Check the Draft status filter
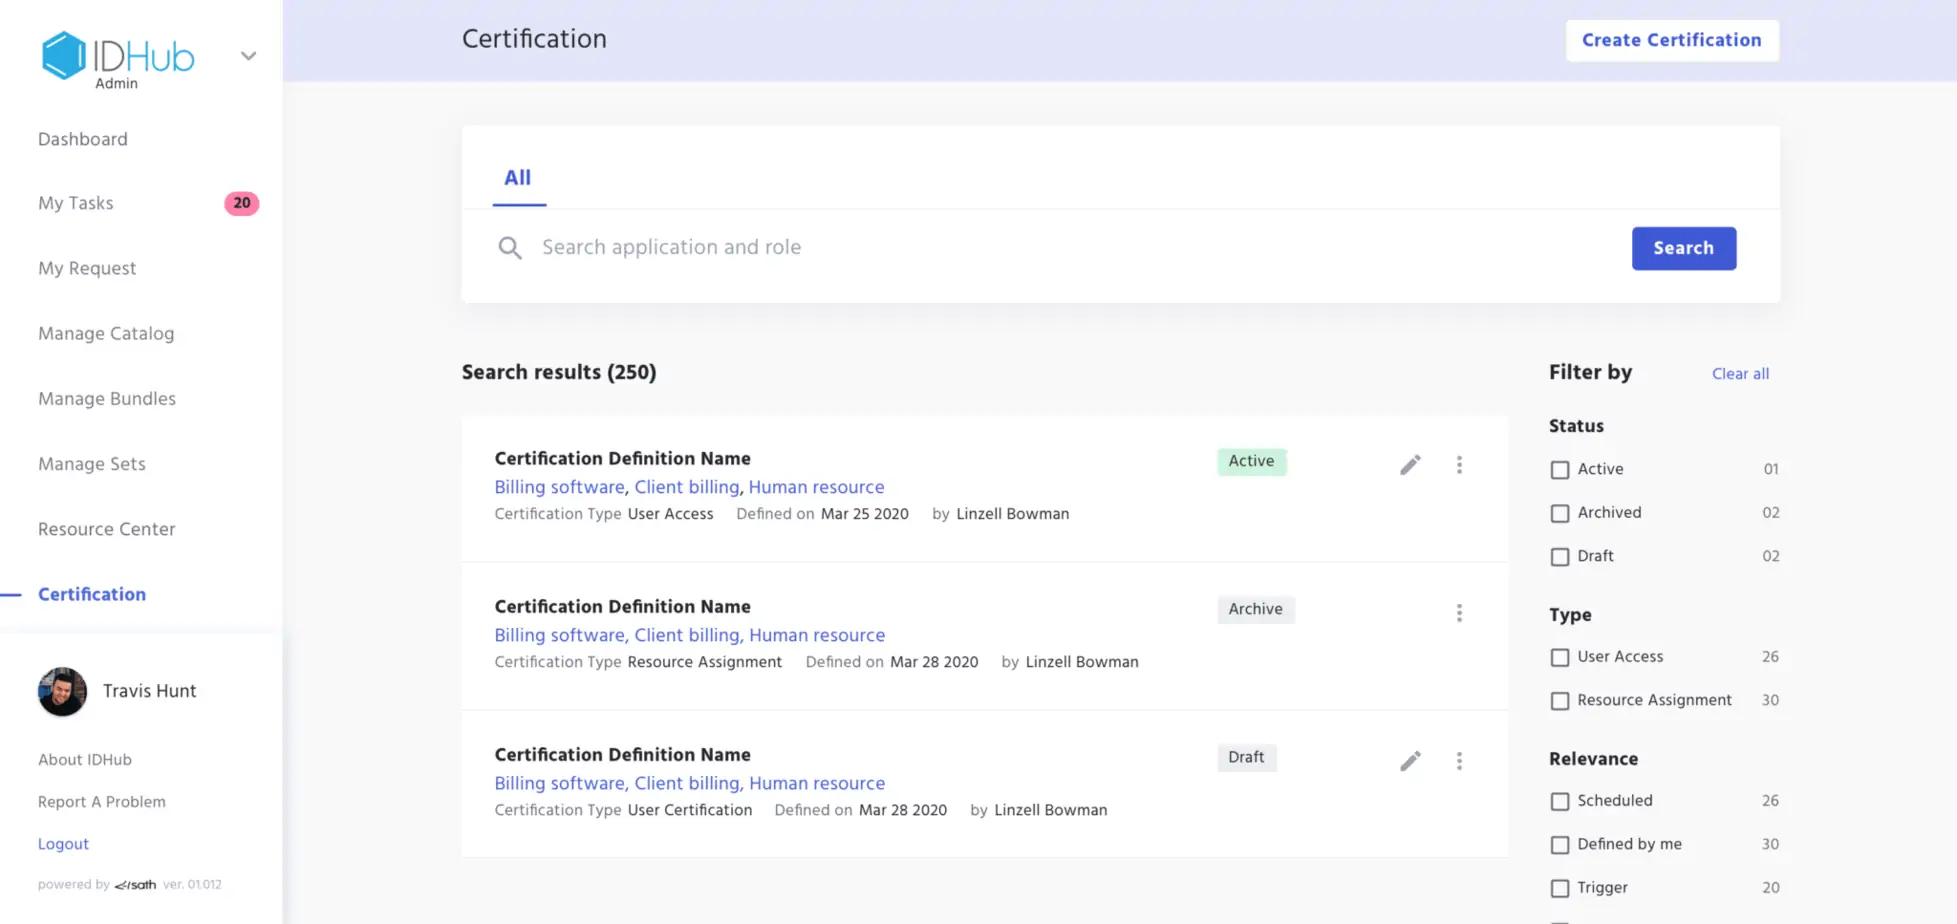 (1560, 557)
